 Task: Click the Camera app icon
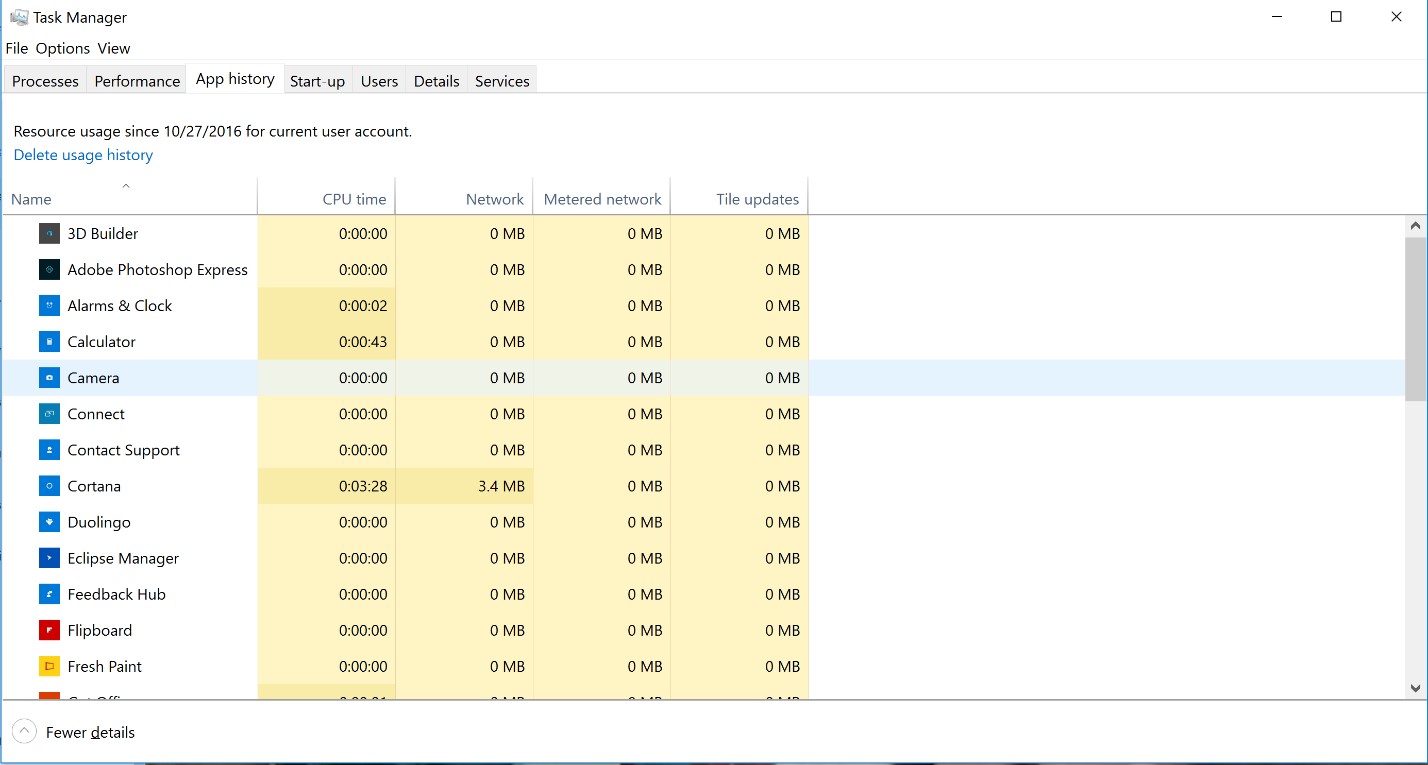[49, 377]
